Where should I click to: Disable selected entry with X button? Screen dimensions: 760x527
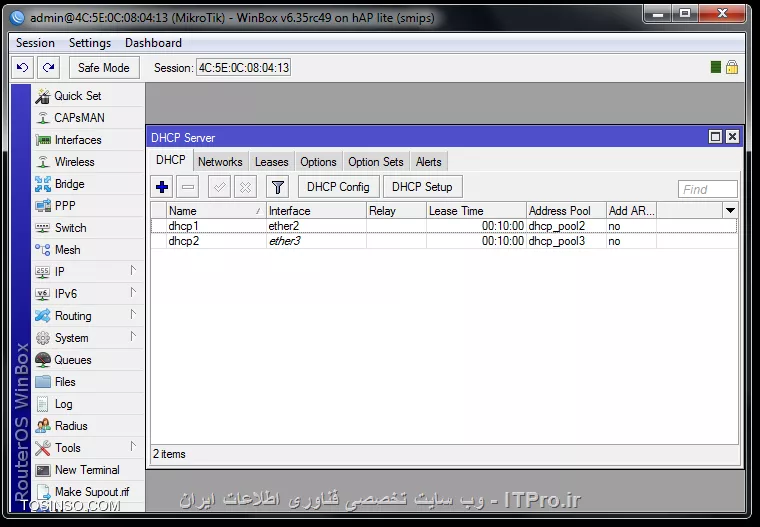tap(245, 187)
